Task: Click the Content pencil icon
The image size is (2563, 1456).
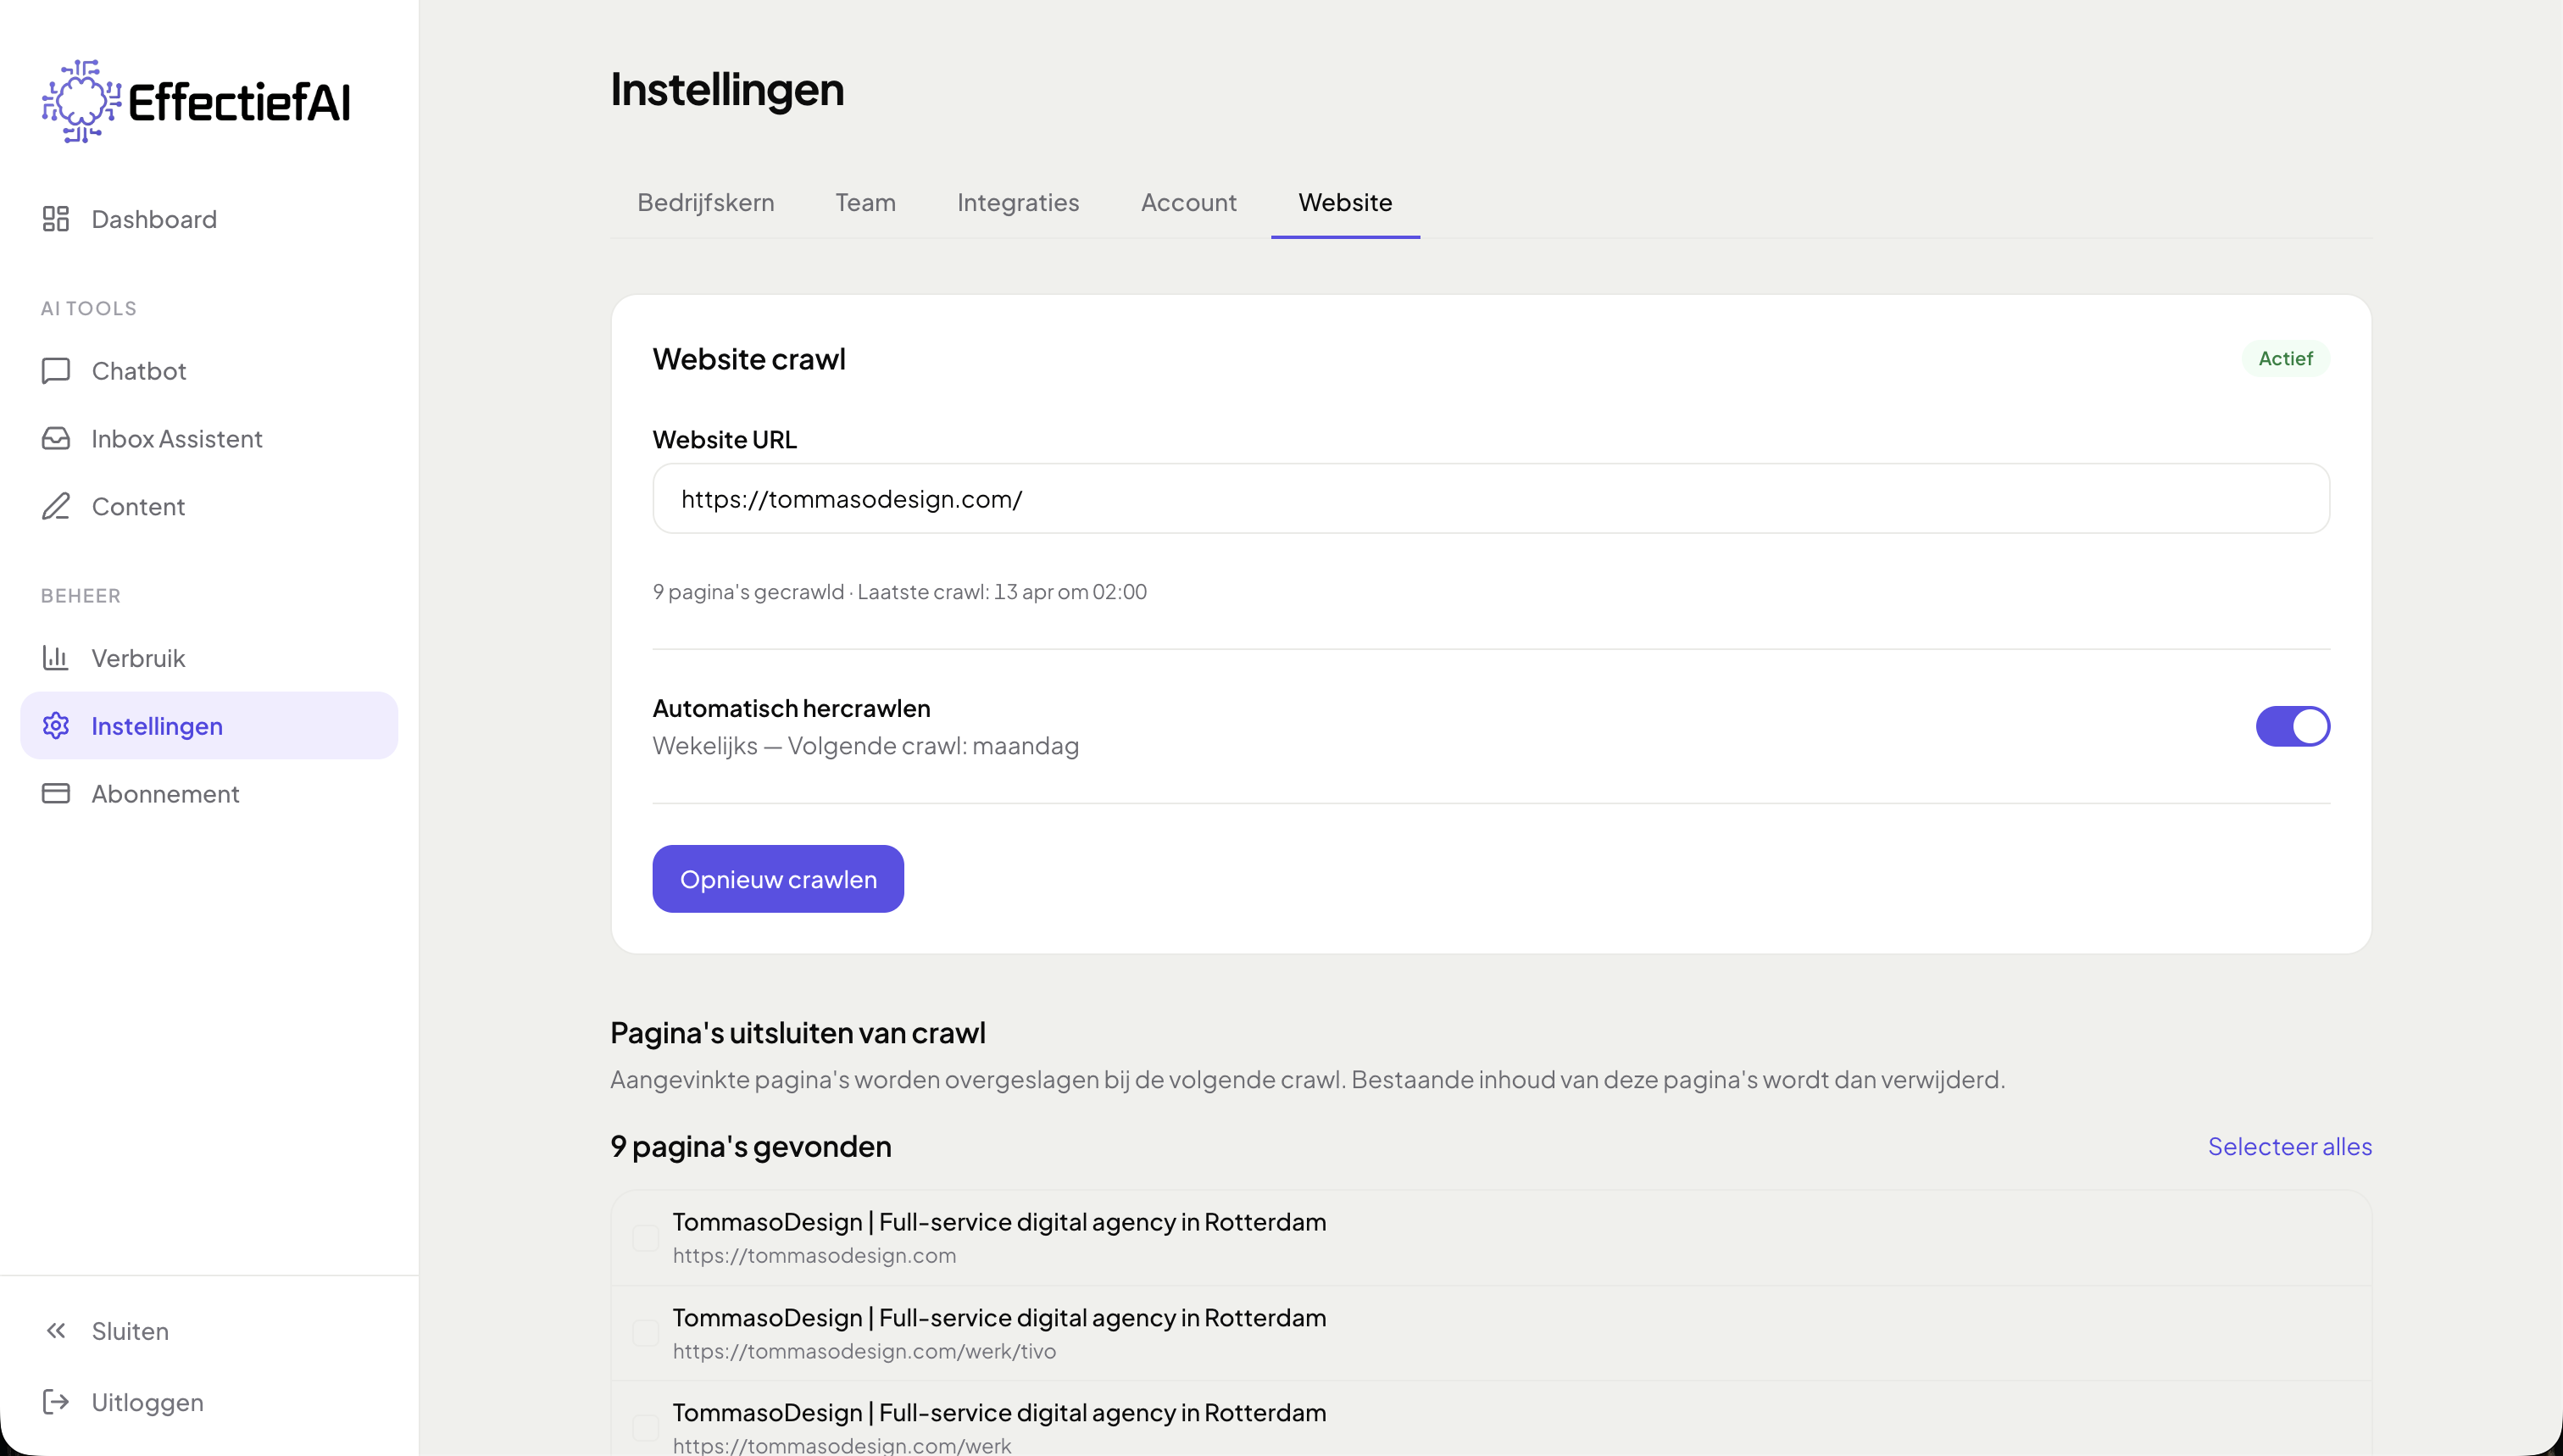Action: (x=56, y=507)
